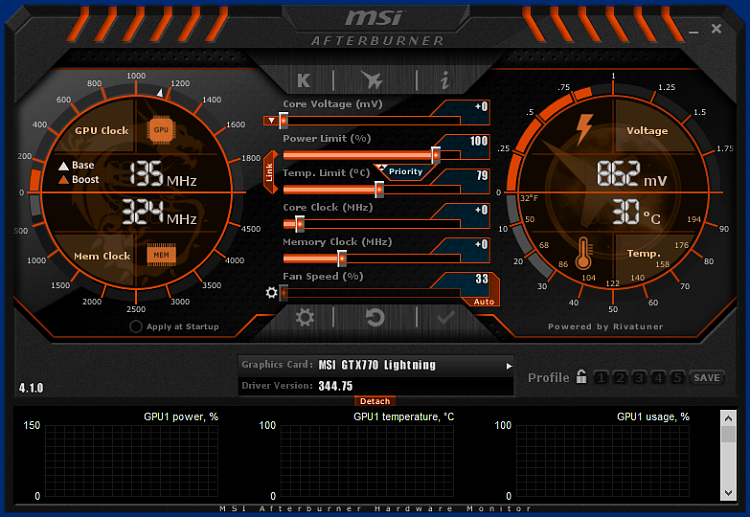Click the Power Limit slider handle

(436, 155)
